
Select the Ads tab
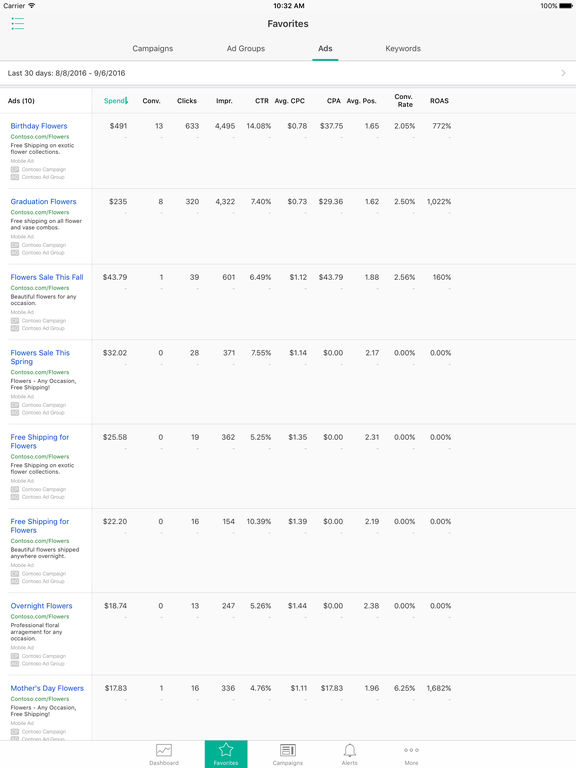(x=325, y=48)
